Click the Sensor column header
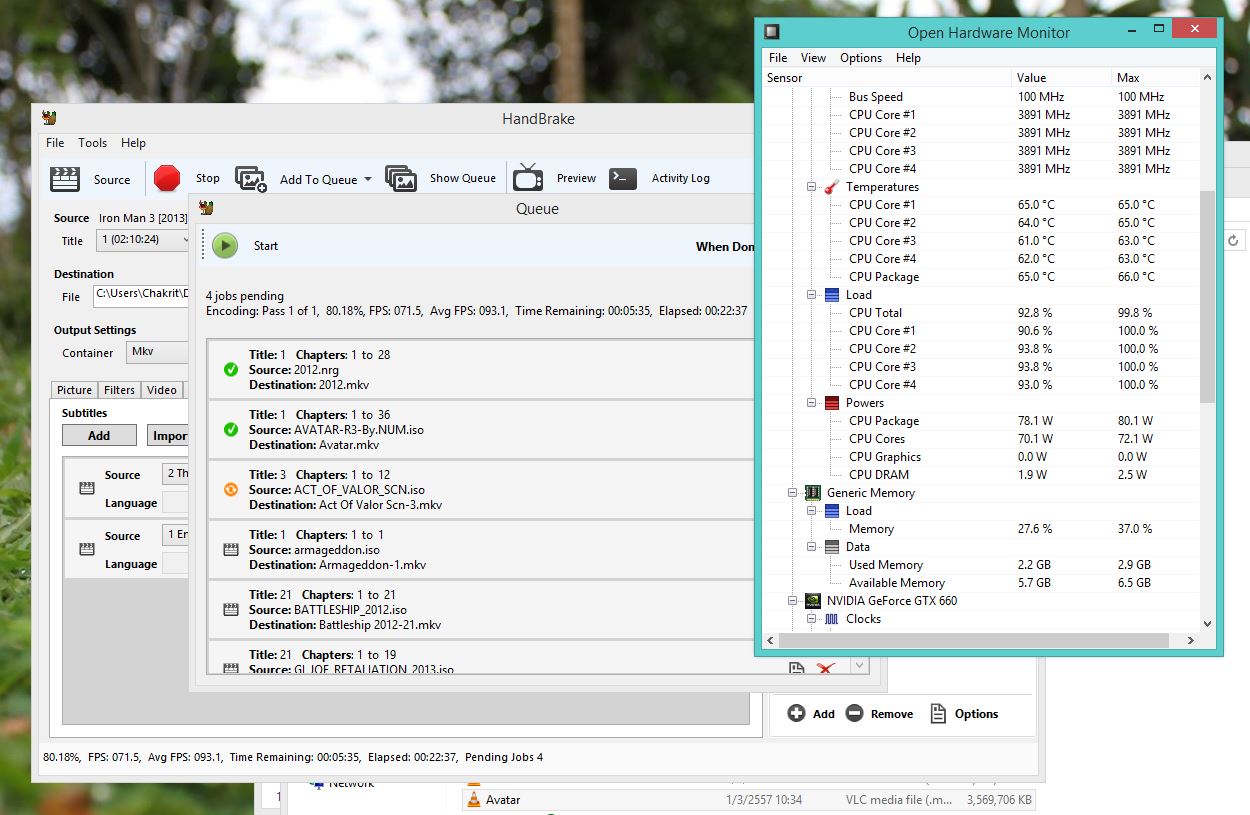The height and width of the screenshot is (815, 1250). pyautogui.click(x=888, y=78)
